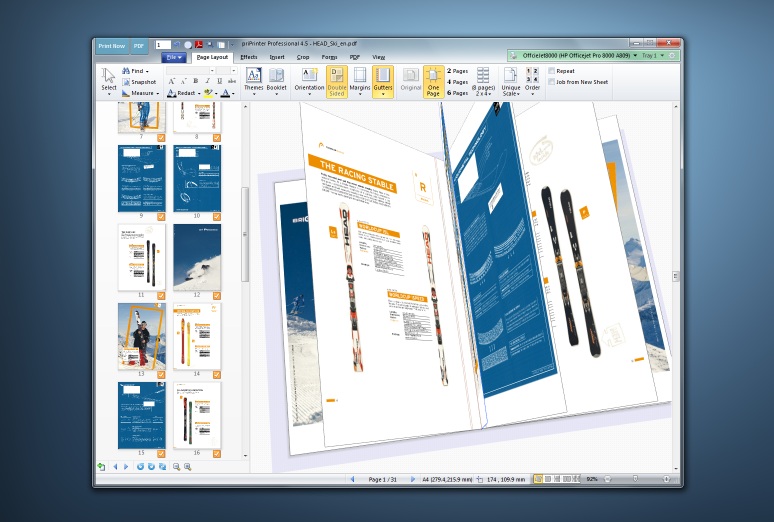Apply Bold text formatting
This screenshot has width=774, height=522.
pos(196,81)
